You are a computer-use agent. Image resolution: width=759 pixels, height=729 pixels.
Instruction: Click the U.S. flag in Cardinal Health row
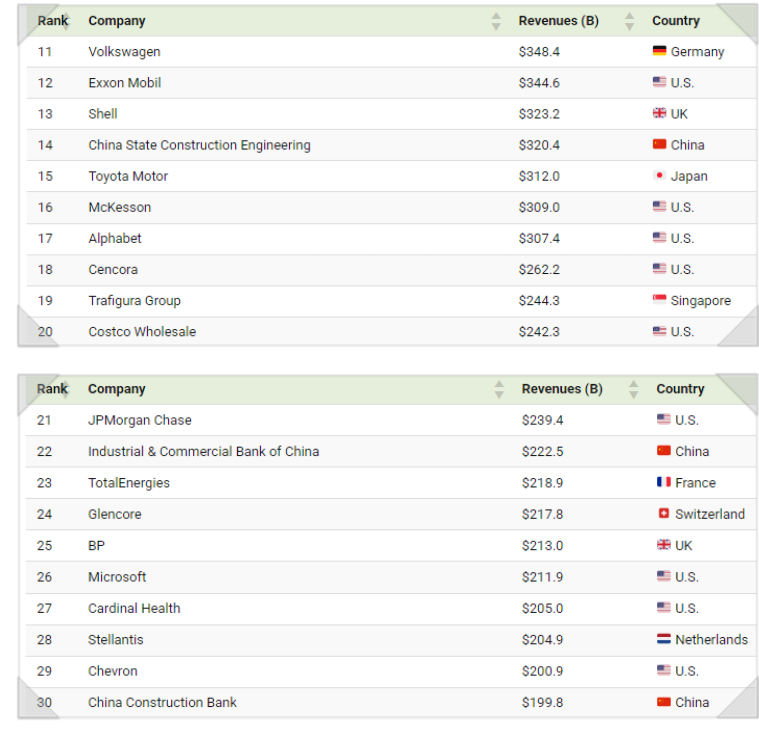[664, 607]
